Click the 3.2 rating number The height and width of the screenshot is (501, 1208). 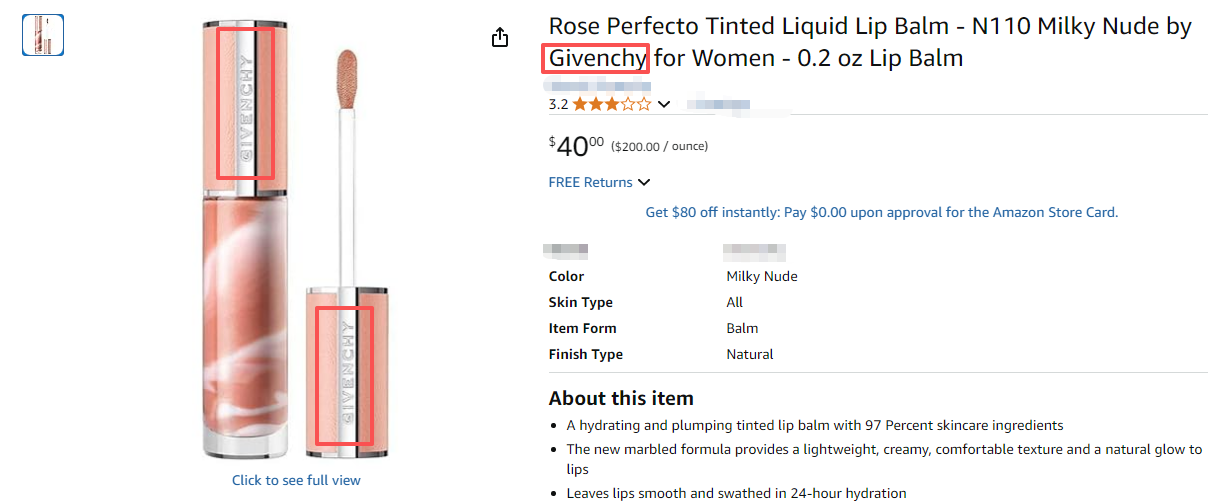coord(558,104)
